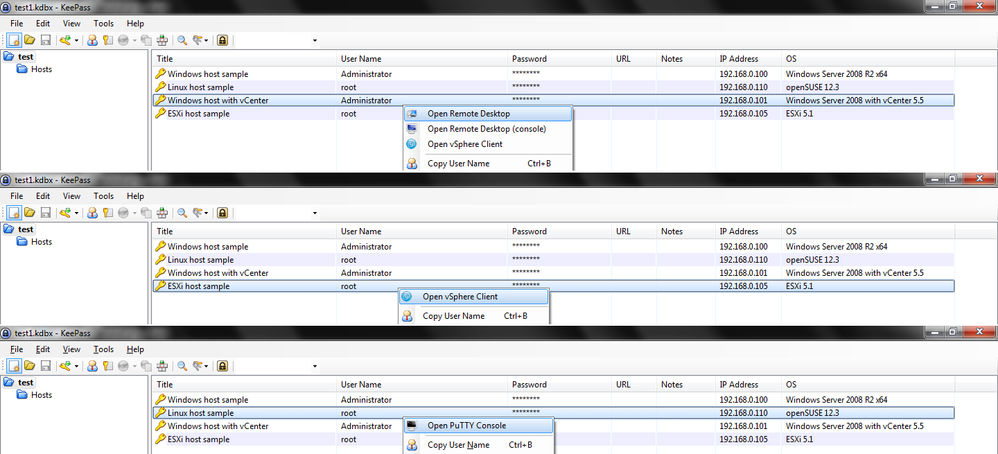Select test root group in middle window tree
998x454 pixels.
click(x=25, y=228)
